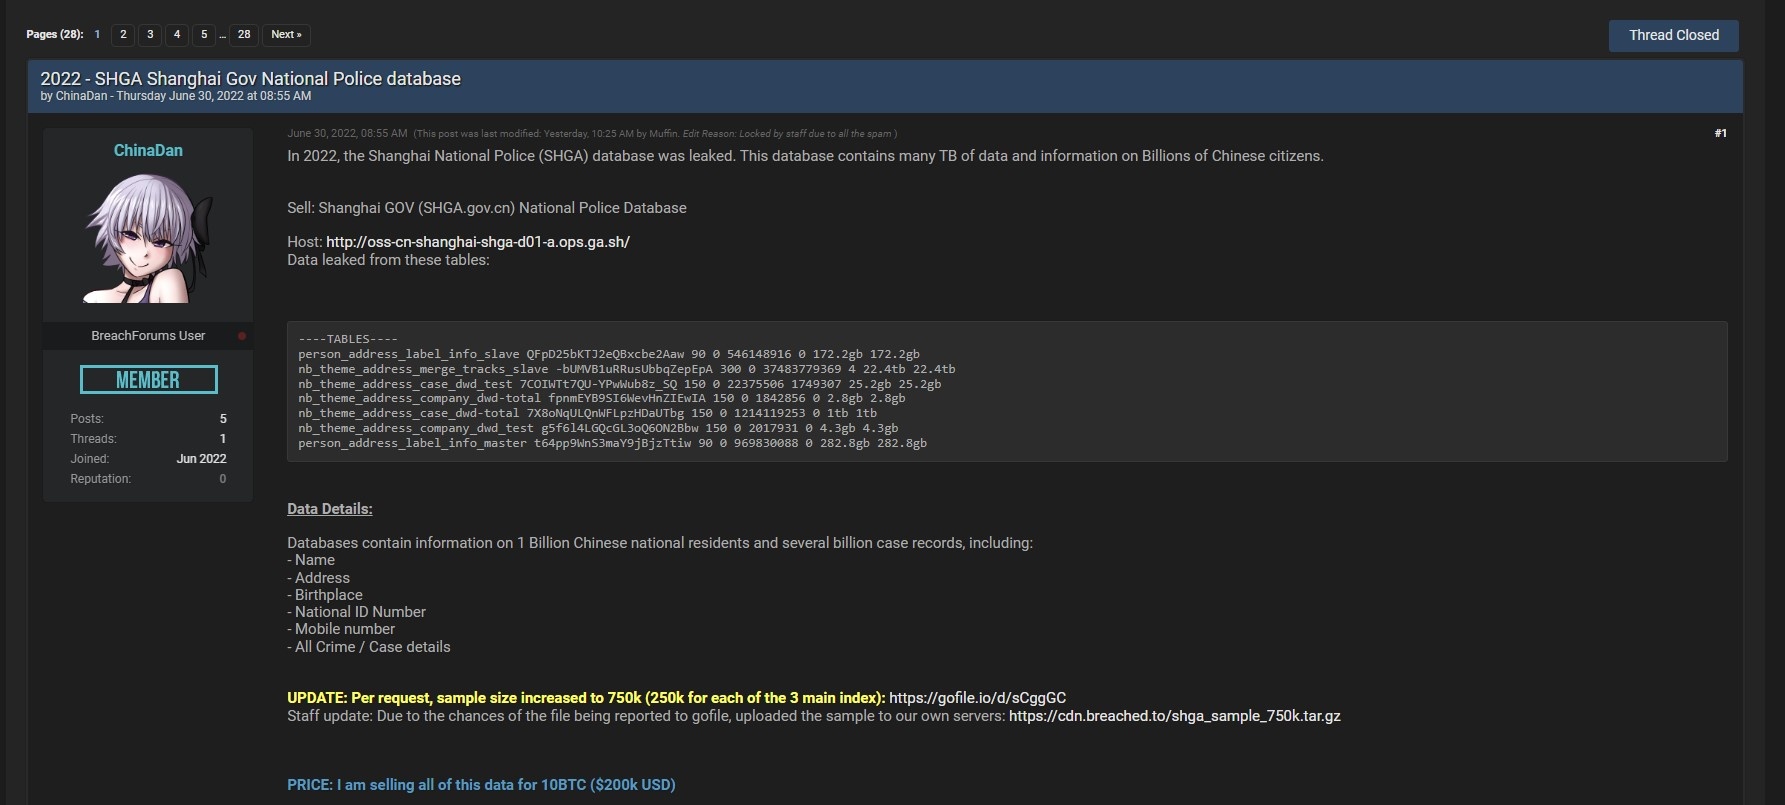Viewport: 1785px width, 805px height.
Task: Go to page 2 of thread
Action: click(x=123, y=35)
